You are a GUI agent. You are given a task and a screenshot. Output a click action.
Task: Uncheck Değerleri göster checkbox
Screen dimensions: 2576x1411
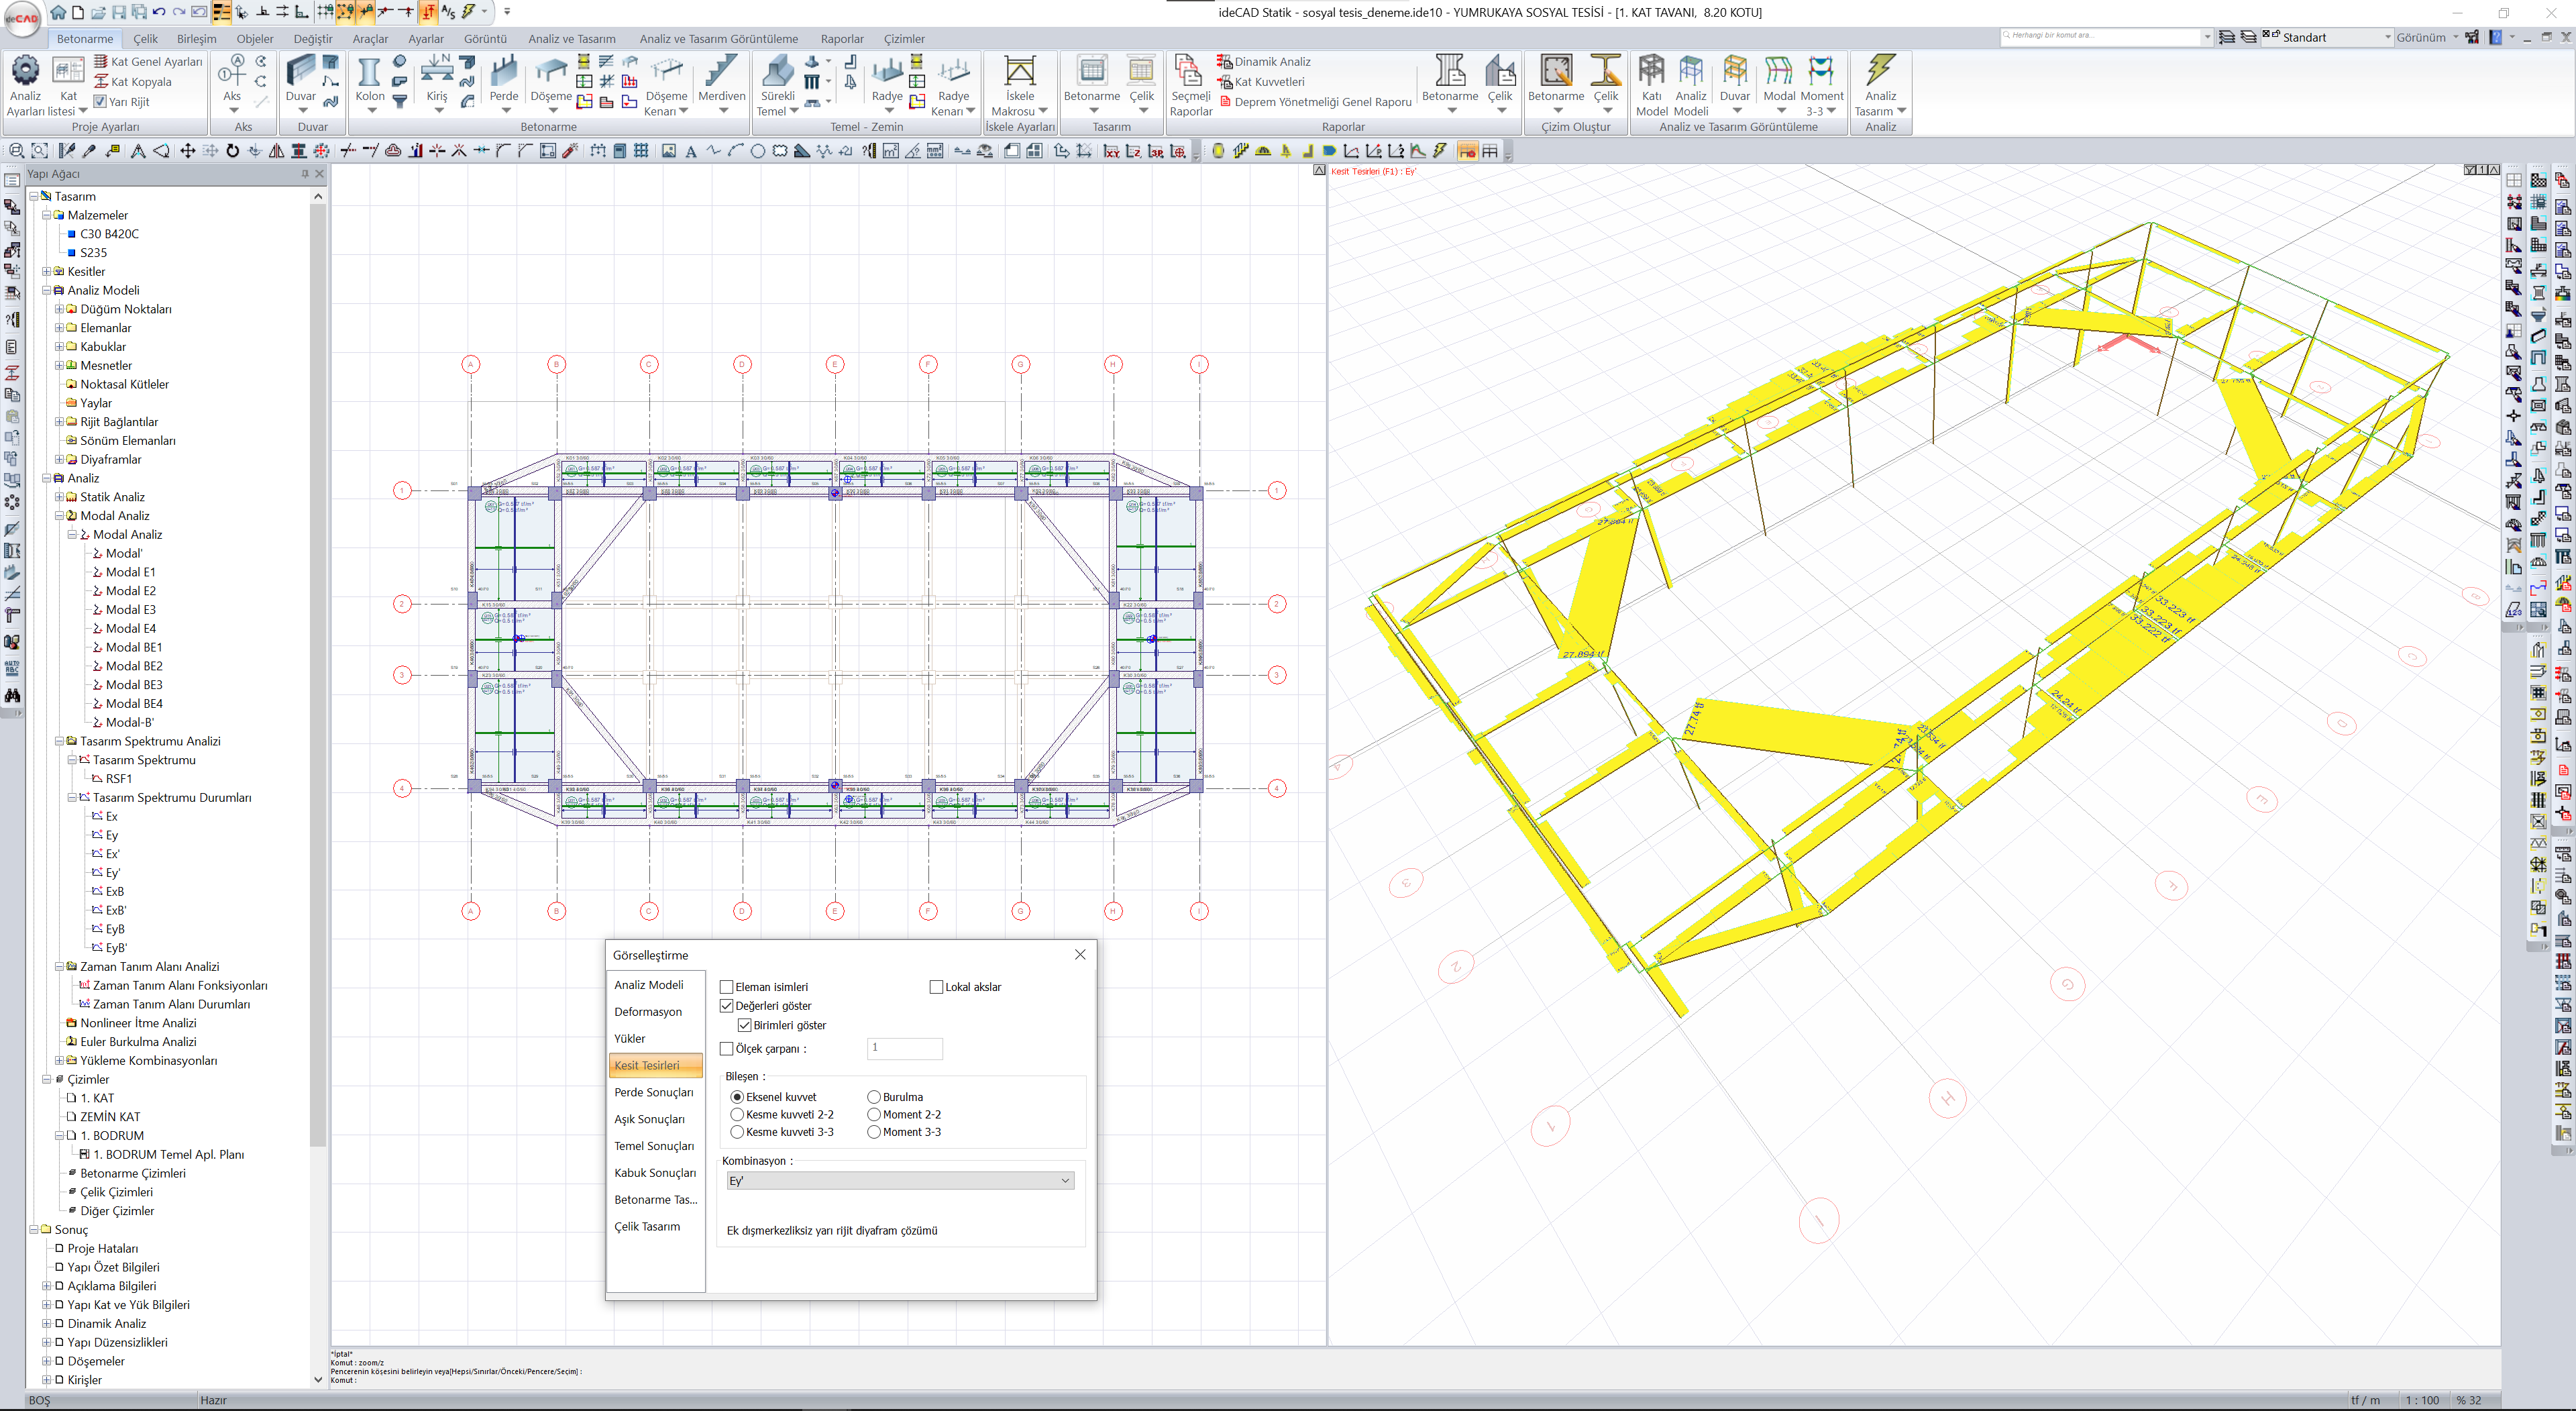pos(727,1006)
